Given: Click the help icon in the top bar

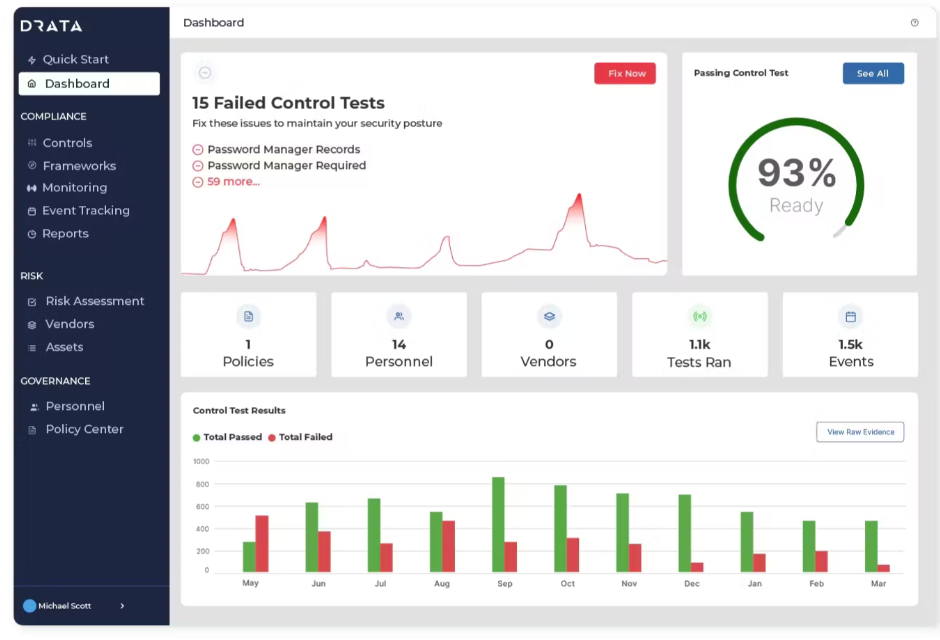Looking at the screenshot, I should pyautogui.click(x=916, y=22).
